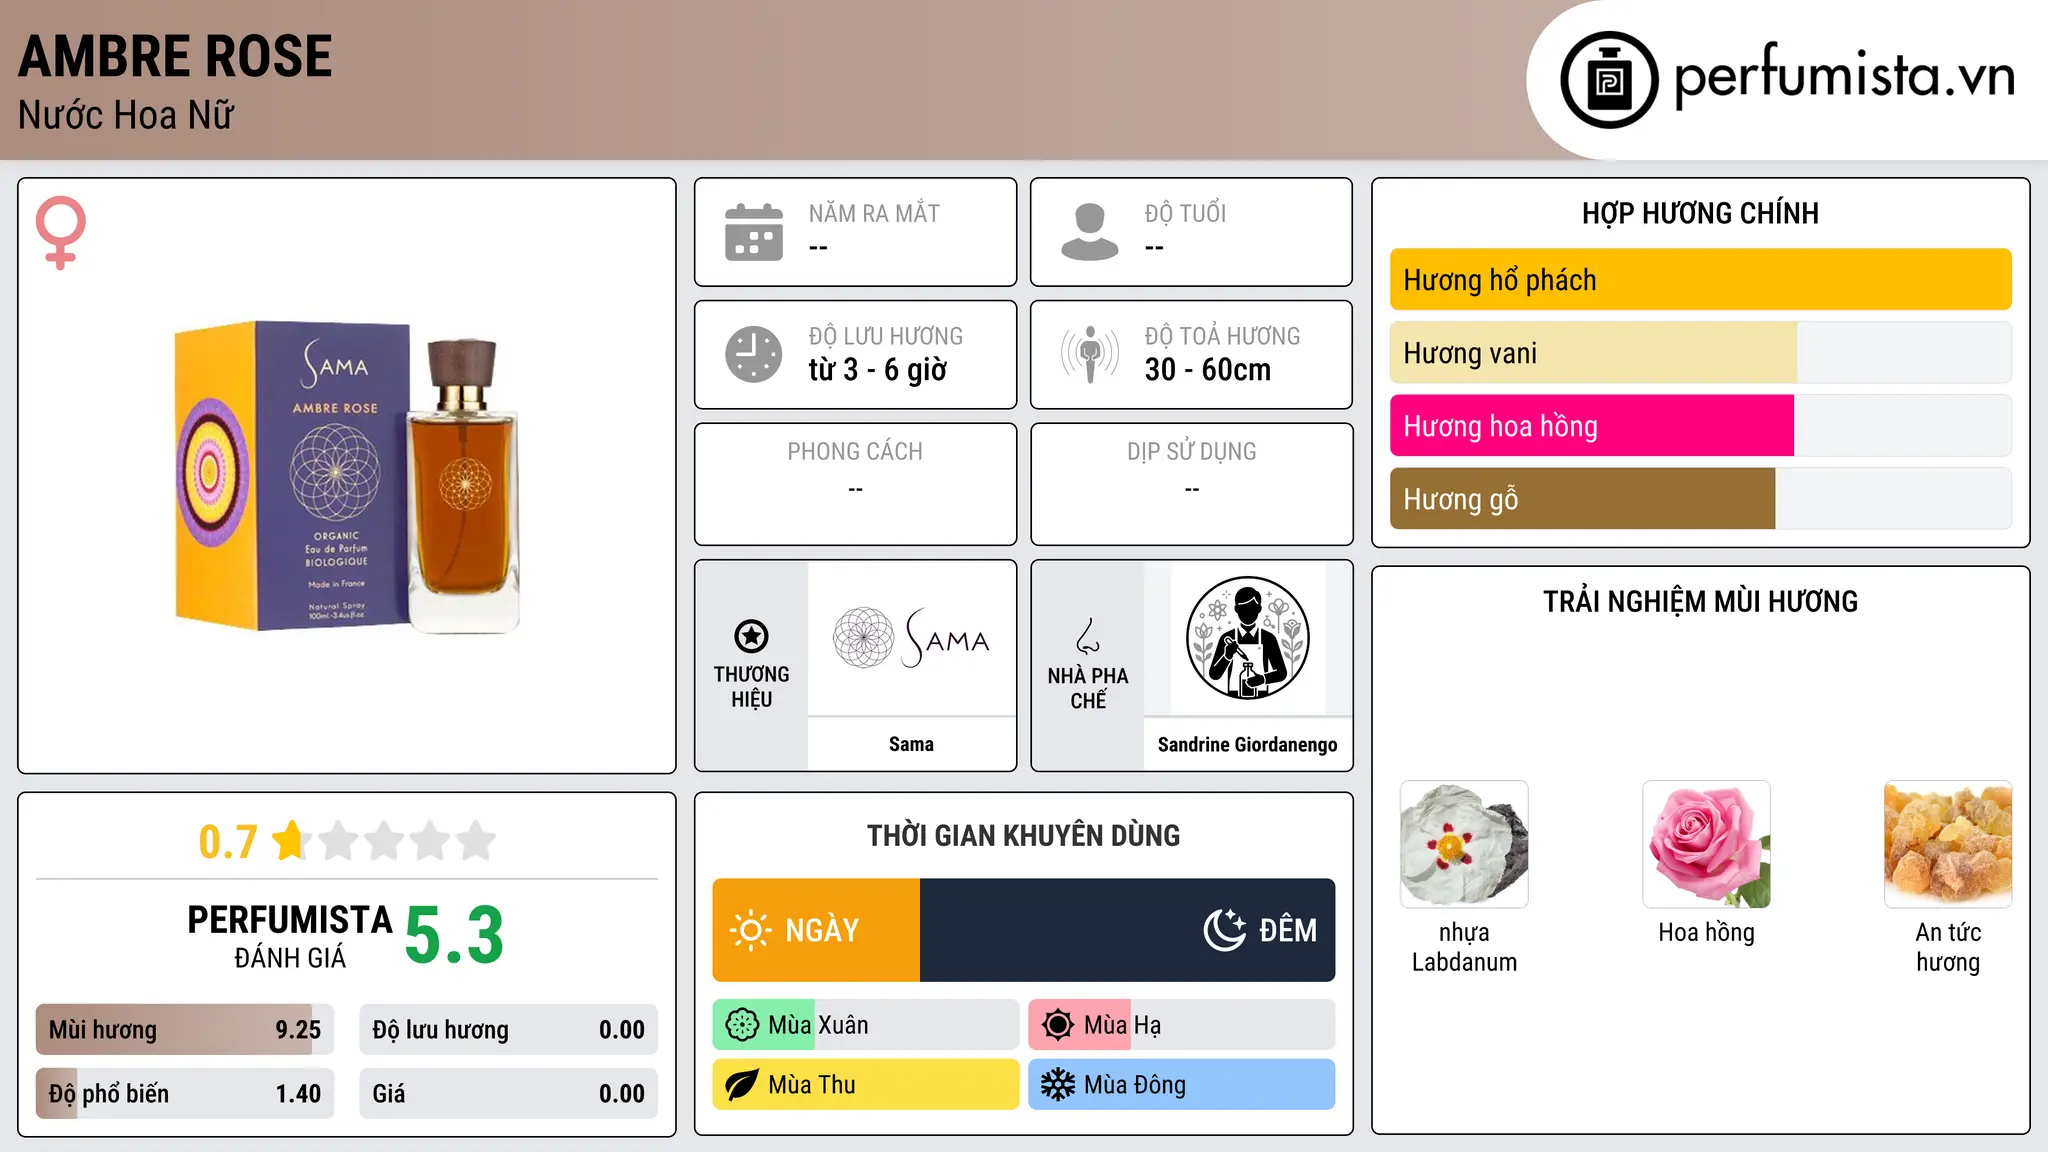Click the Hương hổ phách accord bar
The height and width of the screenshot is (1152, 2048).
coord(1700,280)
